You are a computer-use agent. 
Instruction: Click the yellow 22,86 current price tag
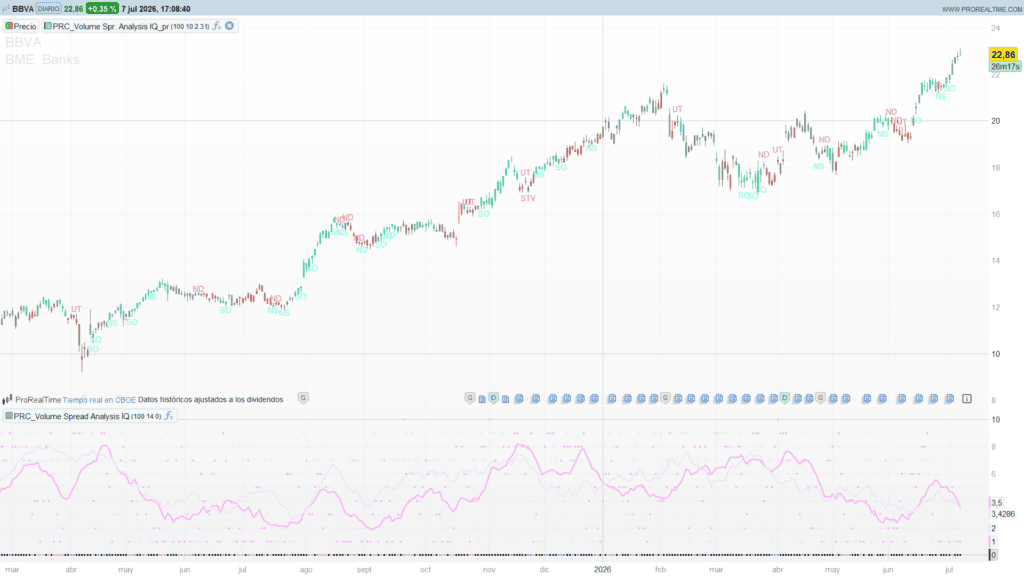pyautogui.click(x=1003, y=54)
